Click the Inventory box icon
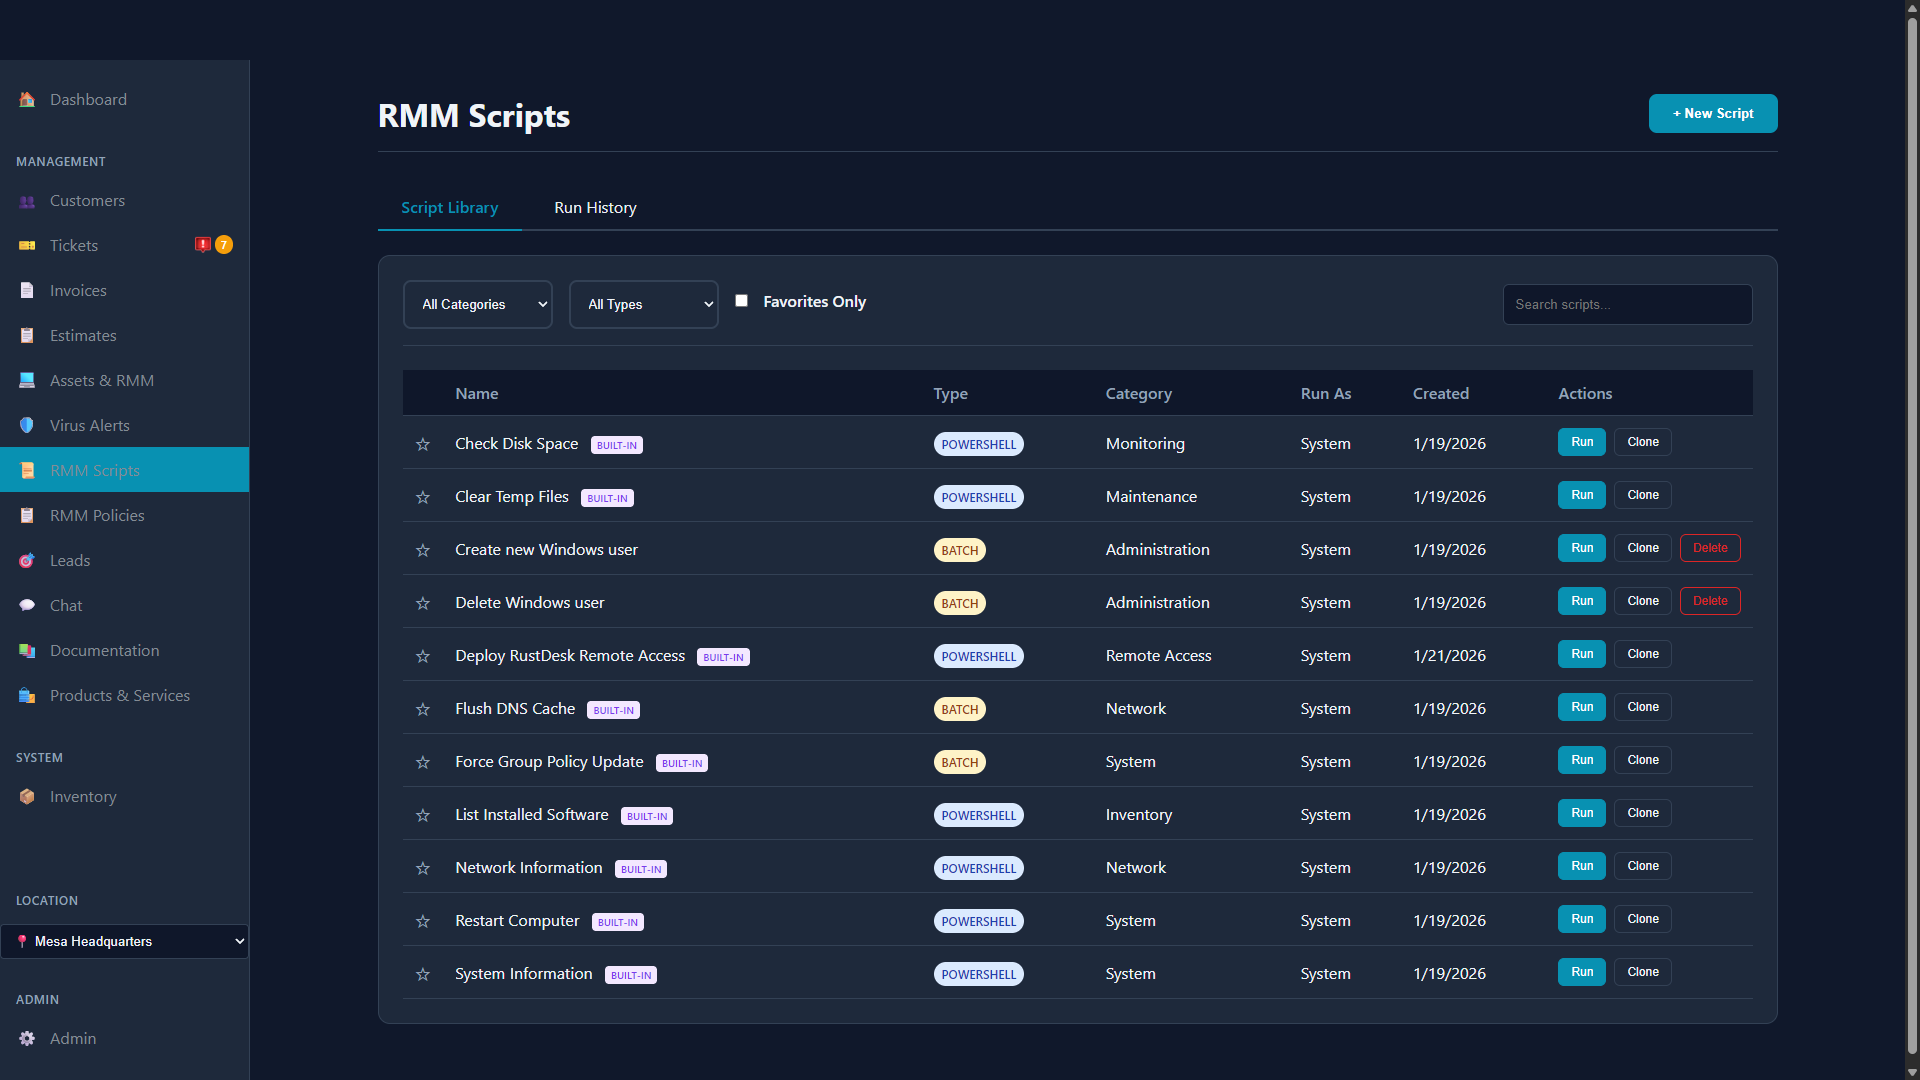1920x1080 pixels. pos(27,797)
